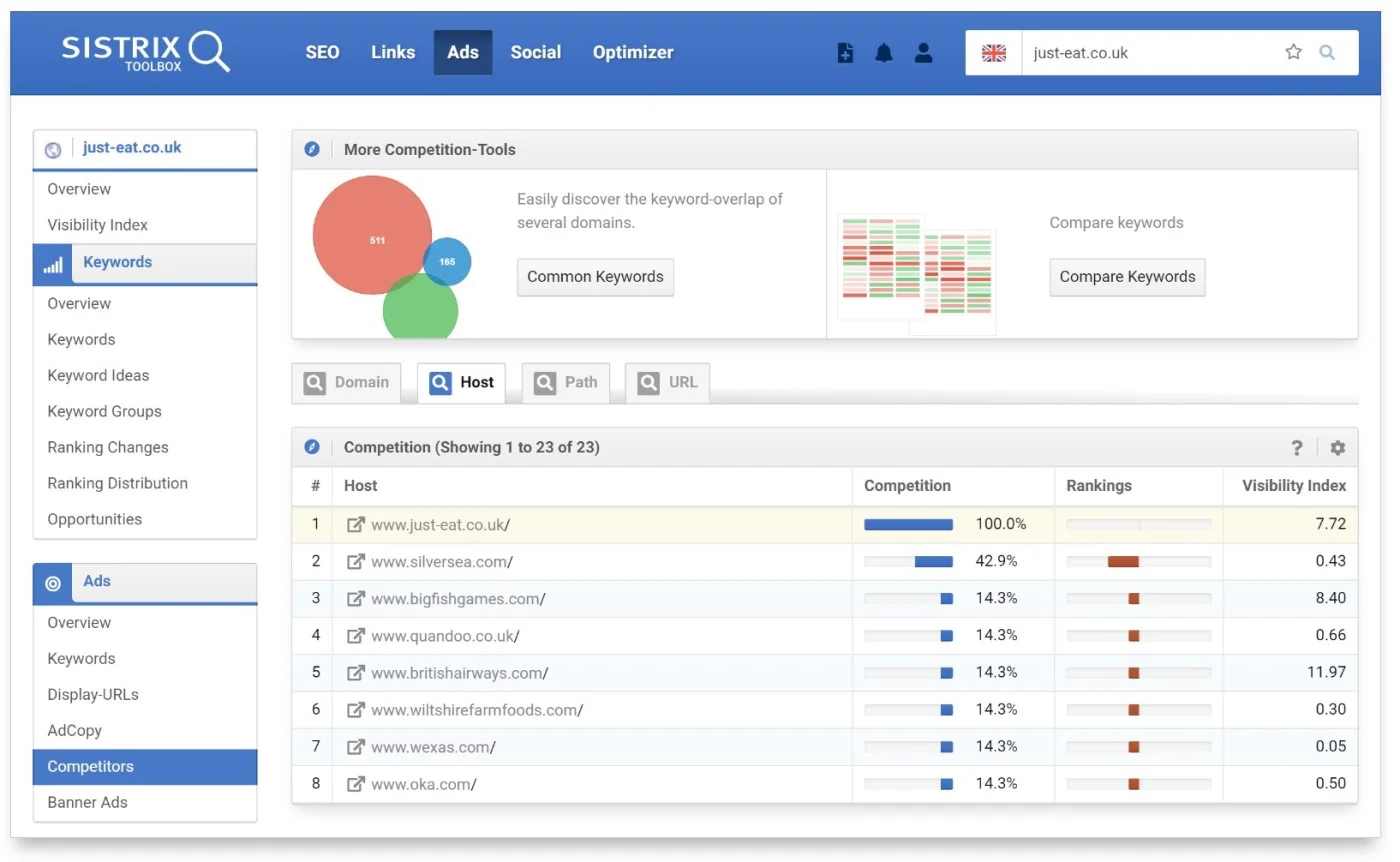
Task: Switch to the Domain tab
Action: click(x=346, y=383)
